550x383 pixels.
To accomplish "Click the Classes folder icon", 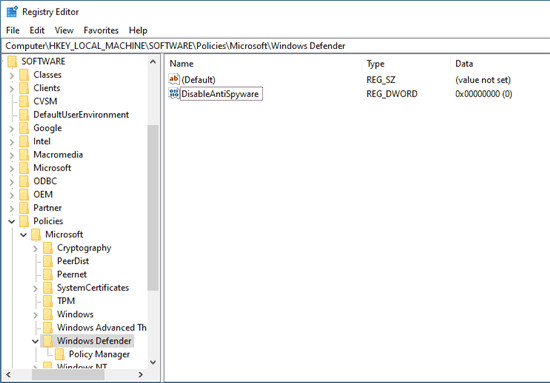I will [x=24, y=75].
